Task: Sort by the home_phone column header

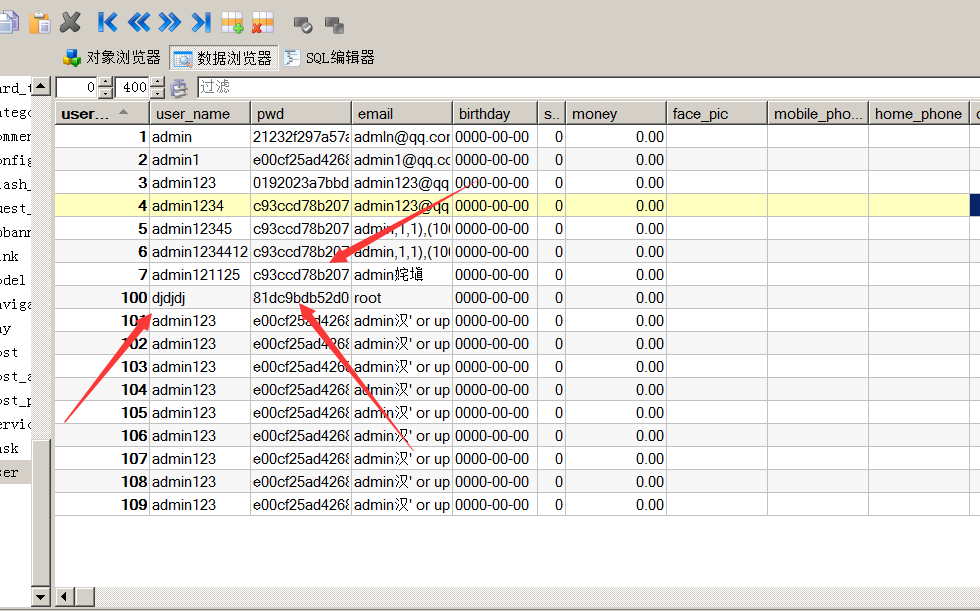Action: tap(919, 114)
